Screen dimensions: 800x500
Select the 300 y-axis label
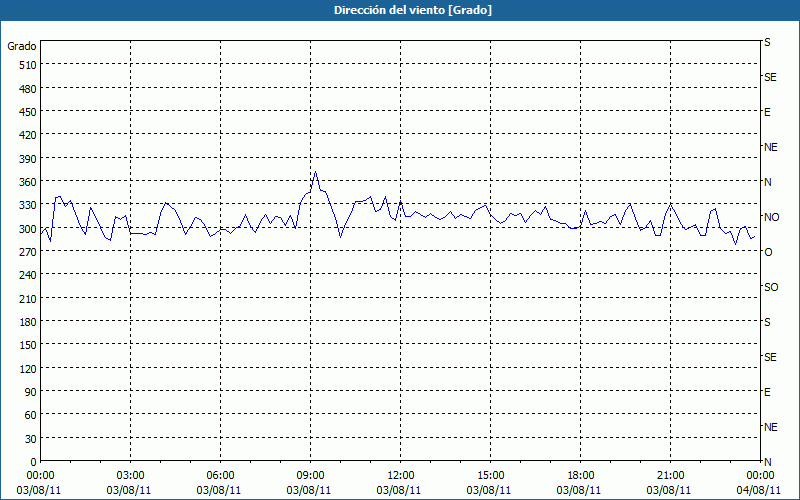click(x=28, y=229)
